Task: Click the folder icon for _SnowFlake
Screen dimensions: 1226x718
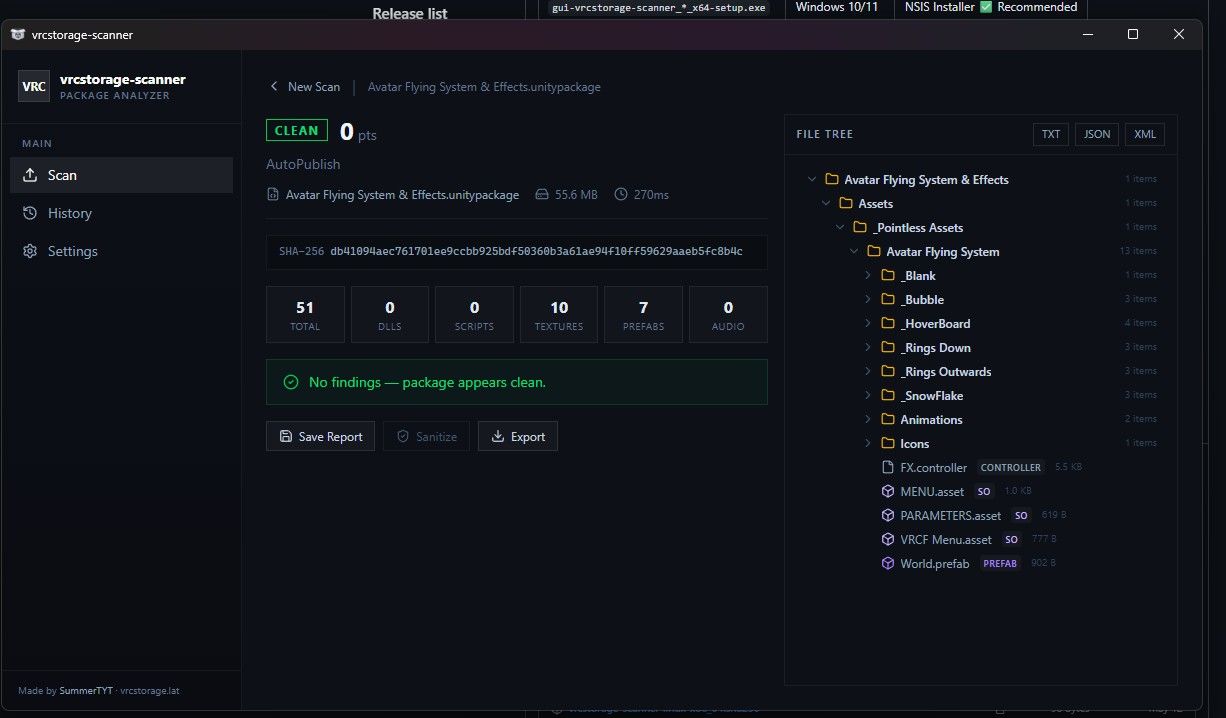Action: click(888, 396)
